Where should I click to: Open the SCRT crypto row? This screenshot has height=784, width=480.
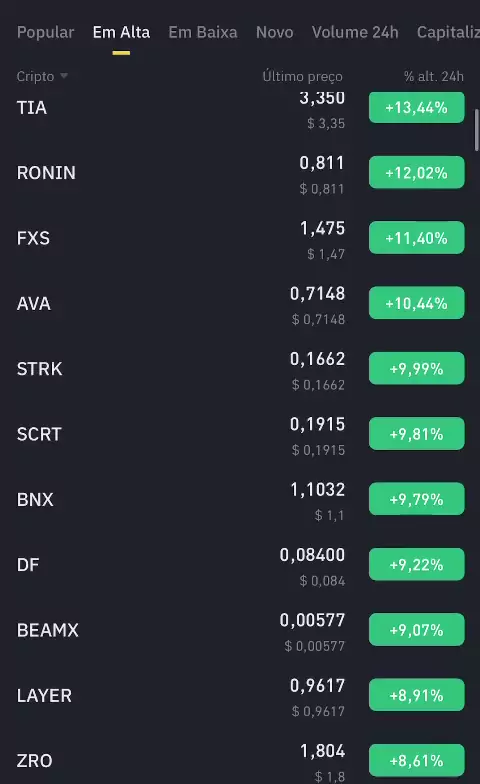point(240,434)
